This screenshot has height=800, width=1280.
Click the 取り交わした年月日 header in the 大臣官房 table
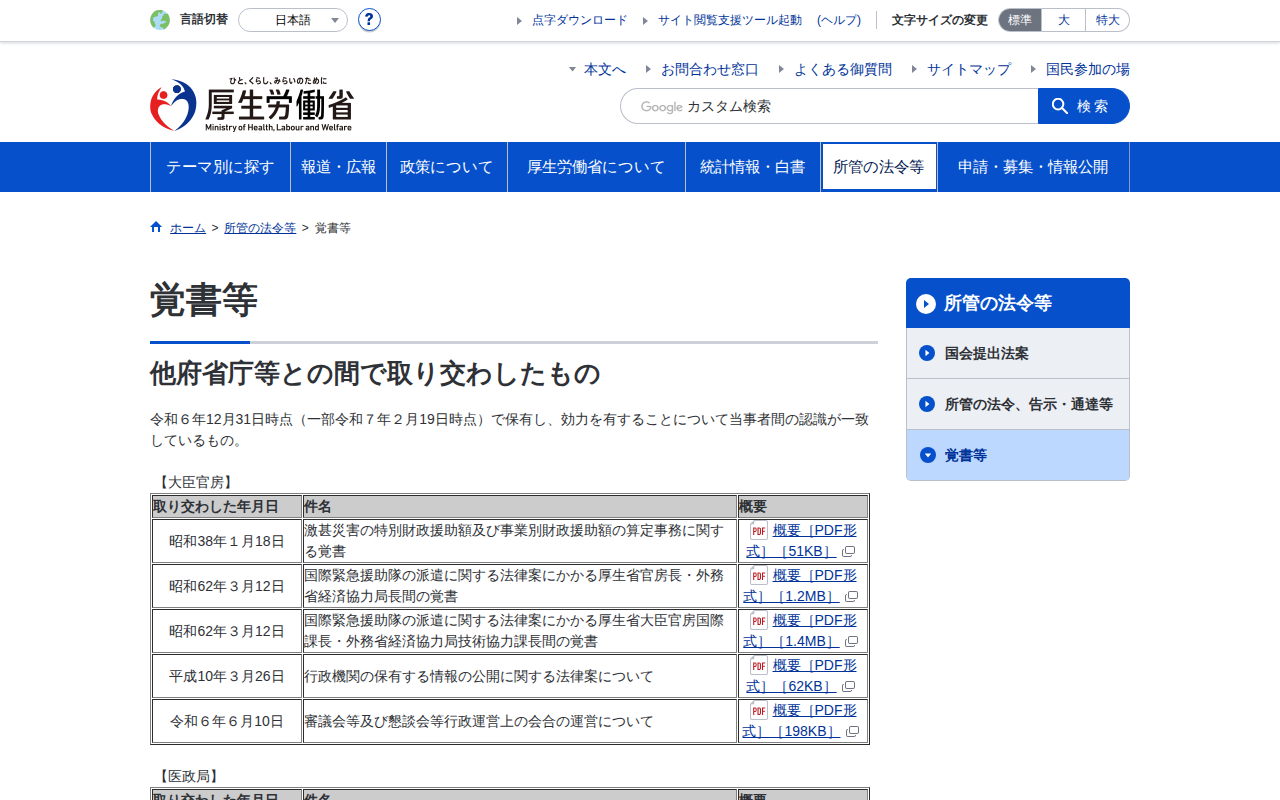pyautogui.click(x=227, y=506)
